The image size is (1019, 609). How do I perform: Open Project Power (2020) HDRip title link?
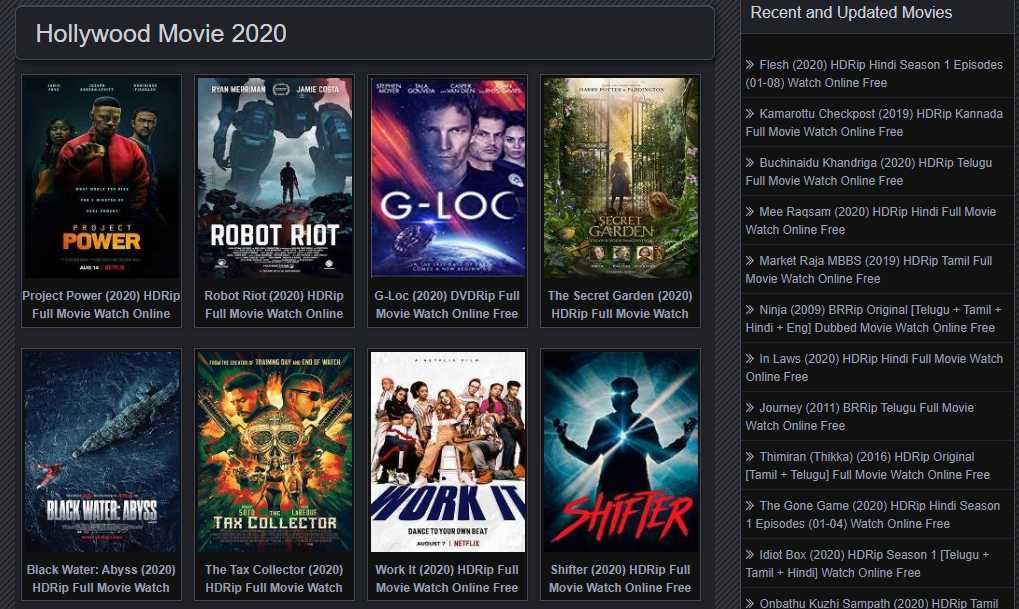click(x=101, y=304)
